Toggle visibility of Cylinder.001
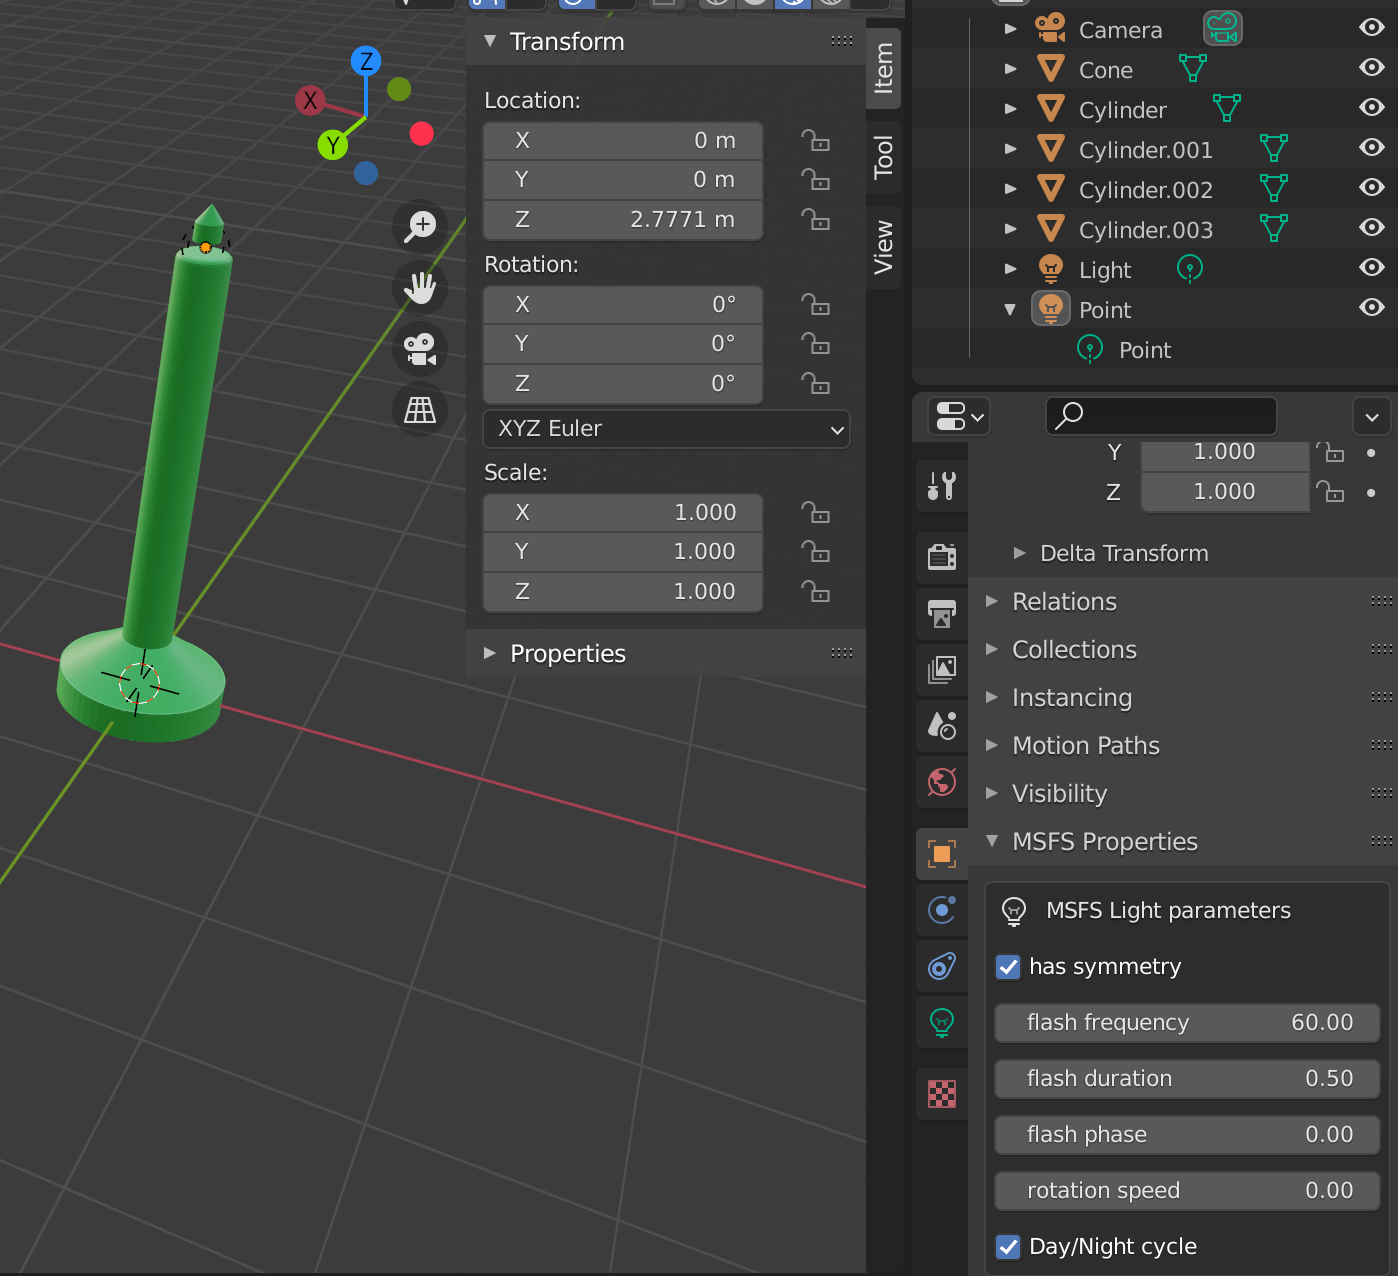Image resolution: width=1398 pixels, height=1276 pixels. 1372,147
